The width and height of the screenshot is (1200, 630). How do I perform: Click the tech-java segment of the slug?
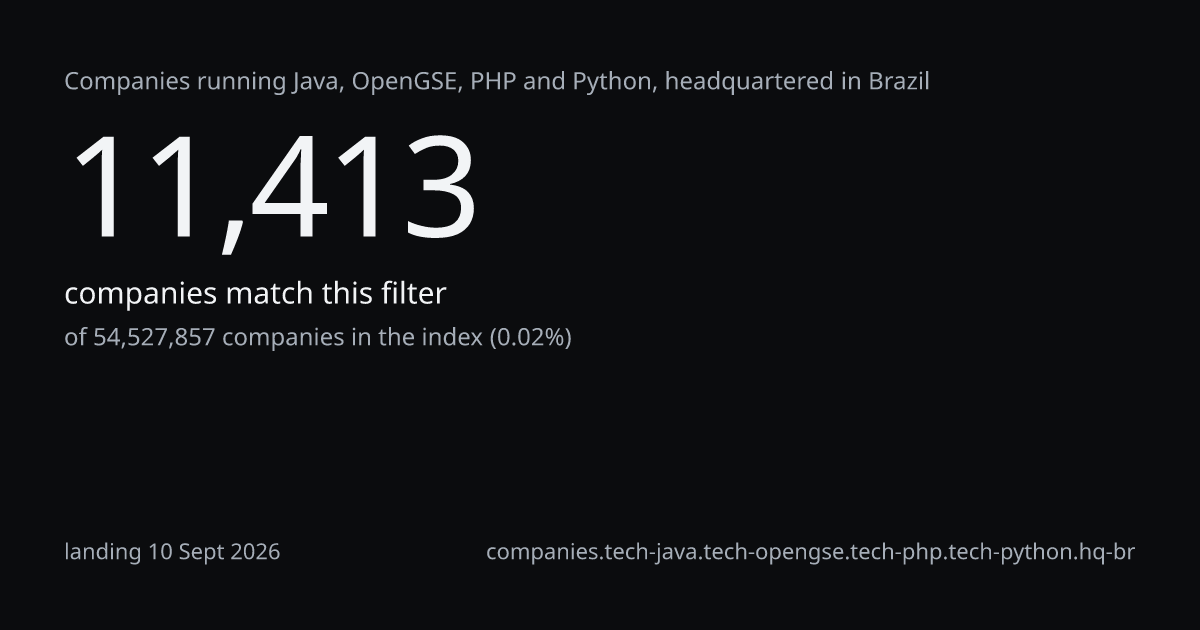pos(651,552)
